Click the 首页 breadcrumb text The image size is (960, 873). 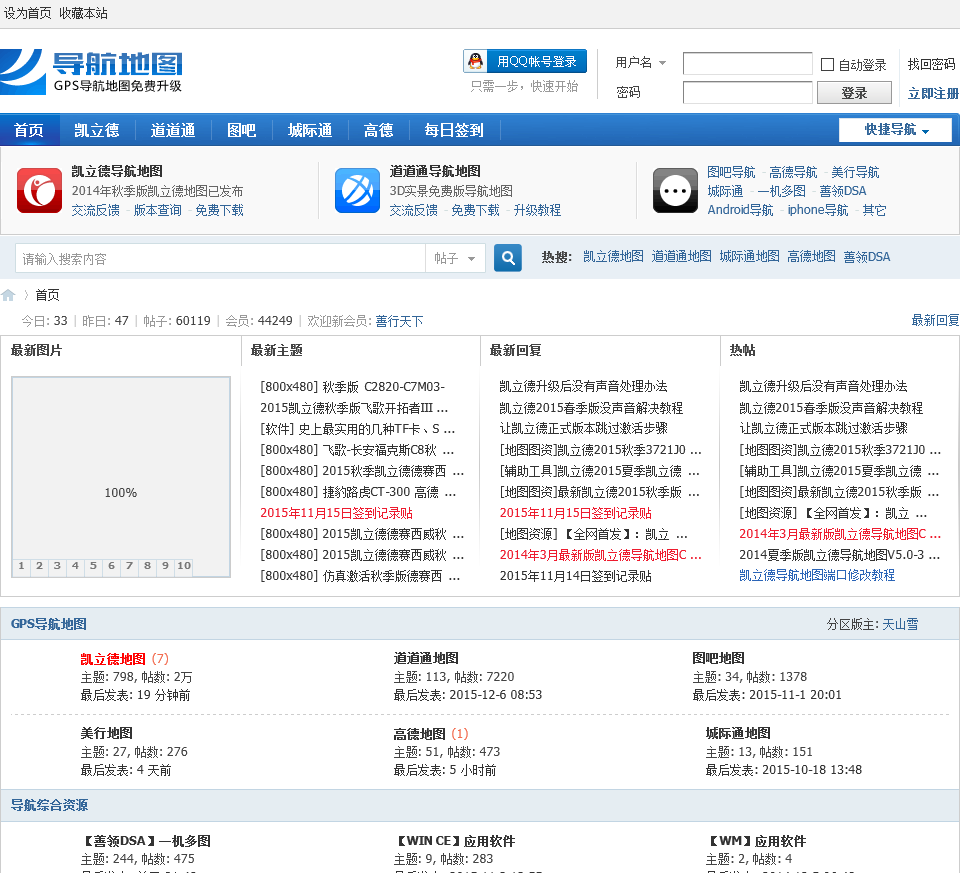pos(47,295)
